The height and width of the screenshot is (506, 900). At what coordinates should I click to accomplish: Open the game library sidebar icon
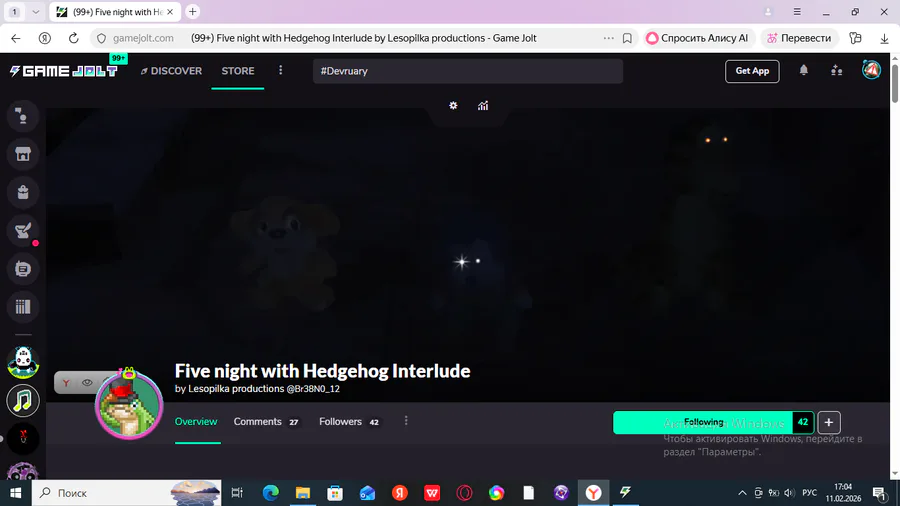tap(23, 268)
